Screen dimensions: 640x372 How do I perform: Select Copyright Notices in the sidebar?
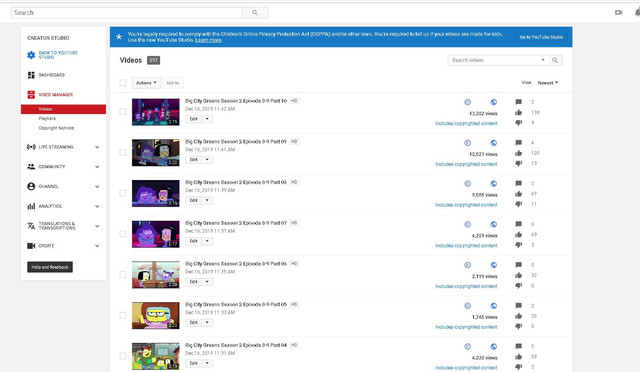(x=56, y=128)
